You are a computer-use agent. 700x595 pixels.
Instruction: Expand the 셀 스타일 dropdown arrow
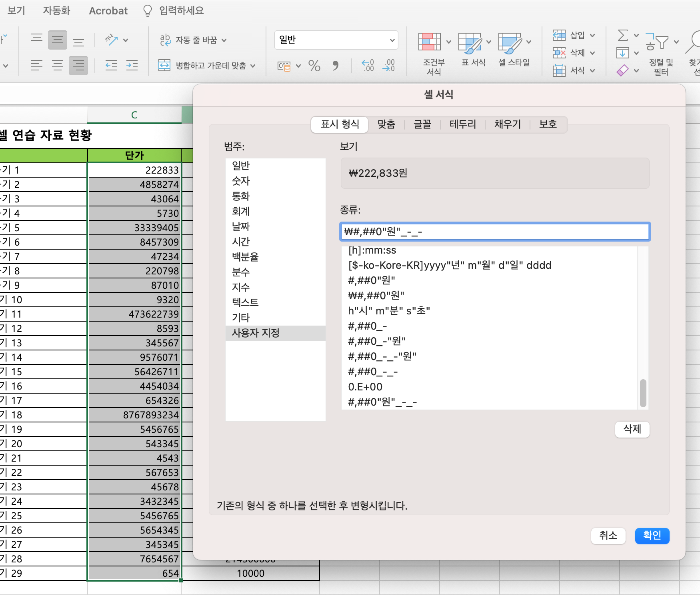click(528, 42)
